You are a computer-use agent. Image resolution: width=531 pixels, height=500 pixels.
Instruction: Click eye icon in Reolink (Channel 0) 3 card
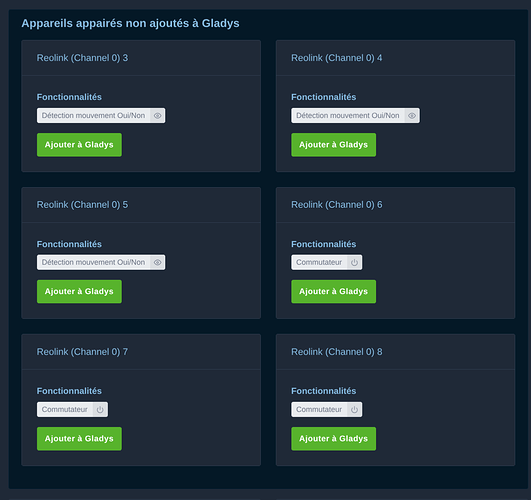157,116
